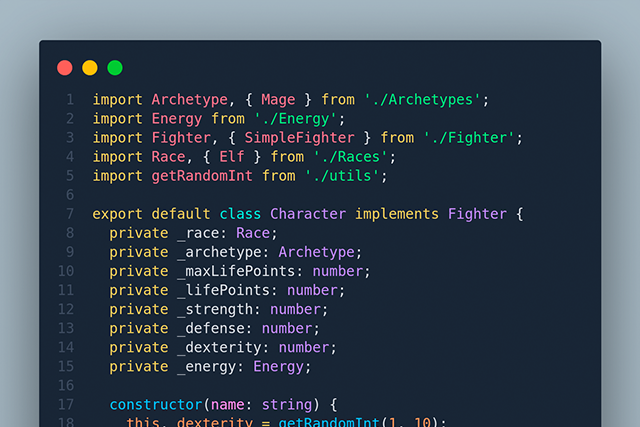Click the class name Character
The image size is (640, 427).
click(x=308, y=214)
